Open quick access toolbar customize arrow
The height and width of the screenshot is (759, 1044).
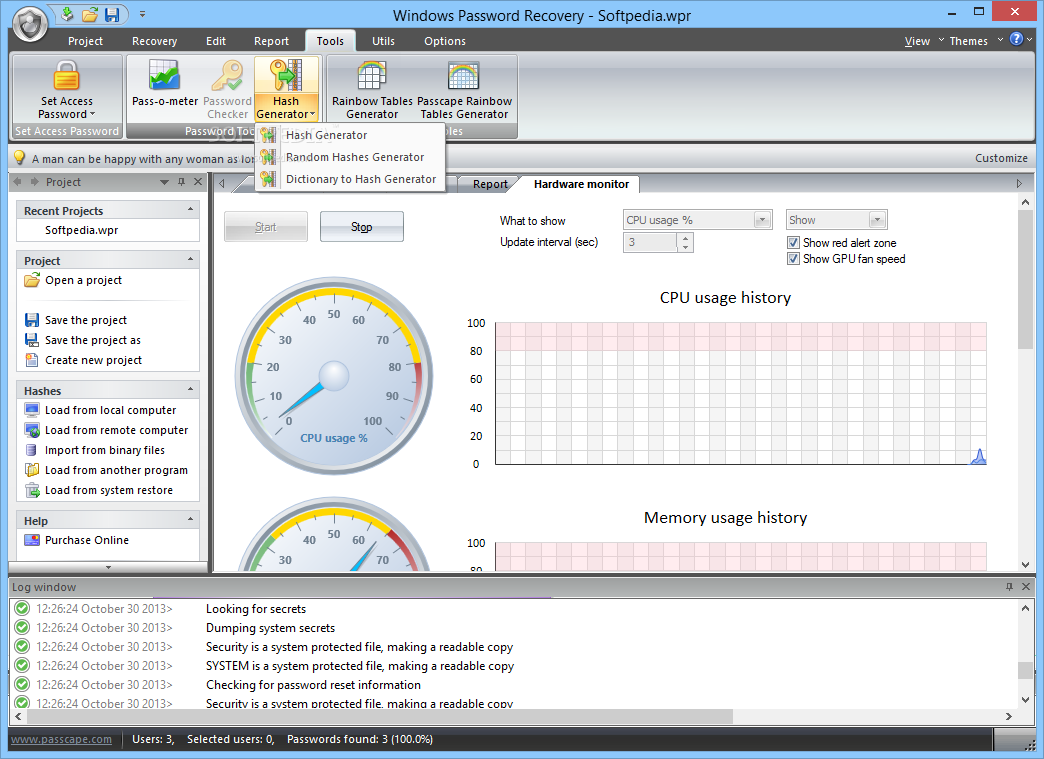(142, 14)
